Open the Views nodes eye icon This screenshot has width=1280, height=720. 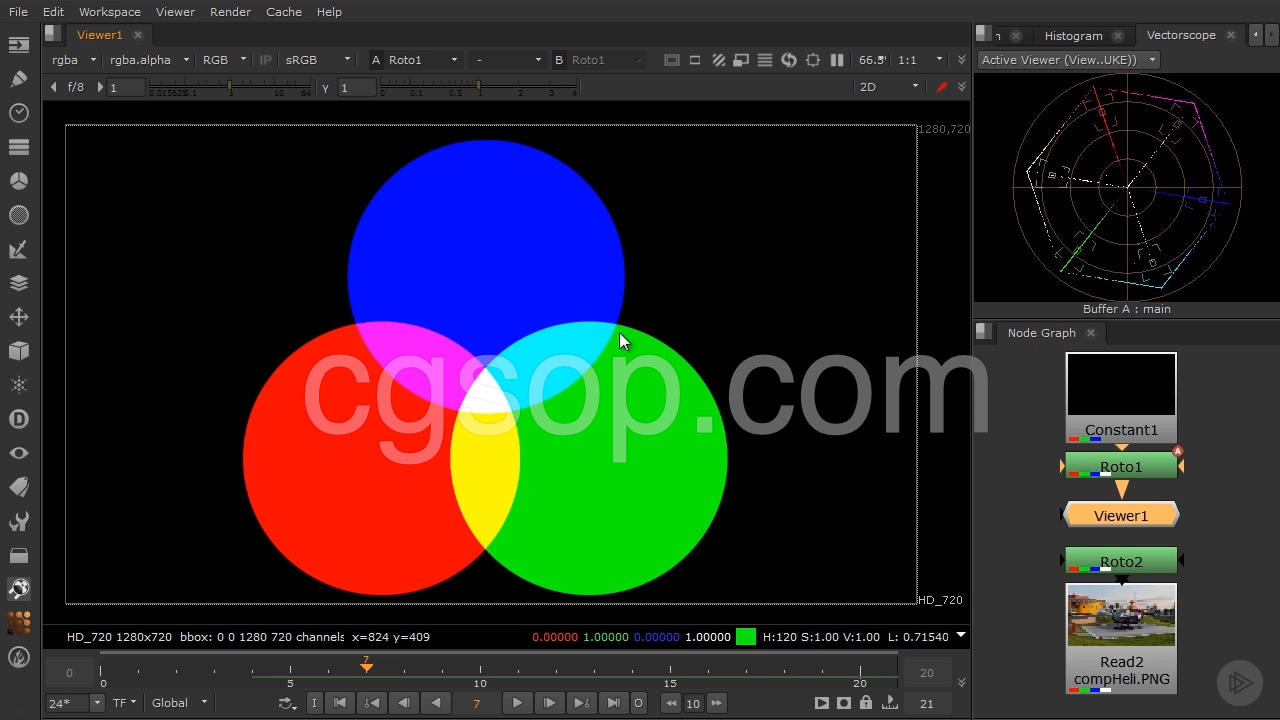(x=19, y=453)
